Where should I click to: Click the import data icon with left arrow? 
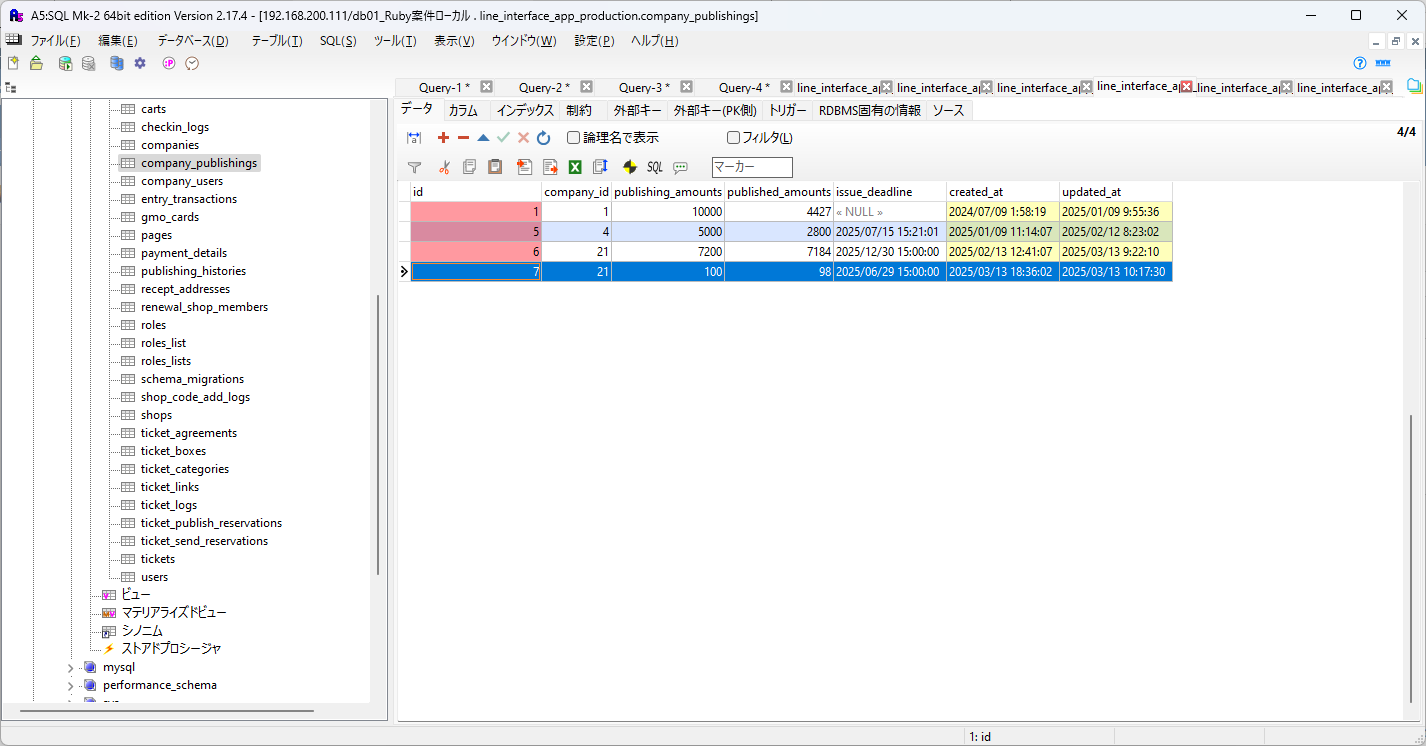(524, 167)
